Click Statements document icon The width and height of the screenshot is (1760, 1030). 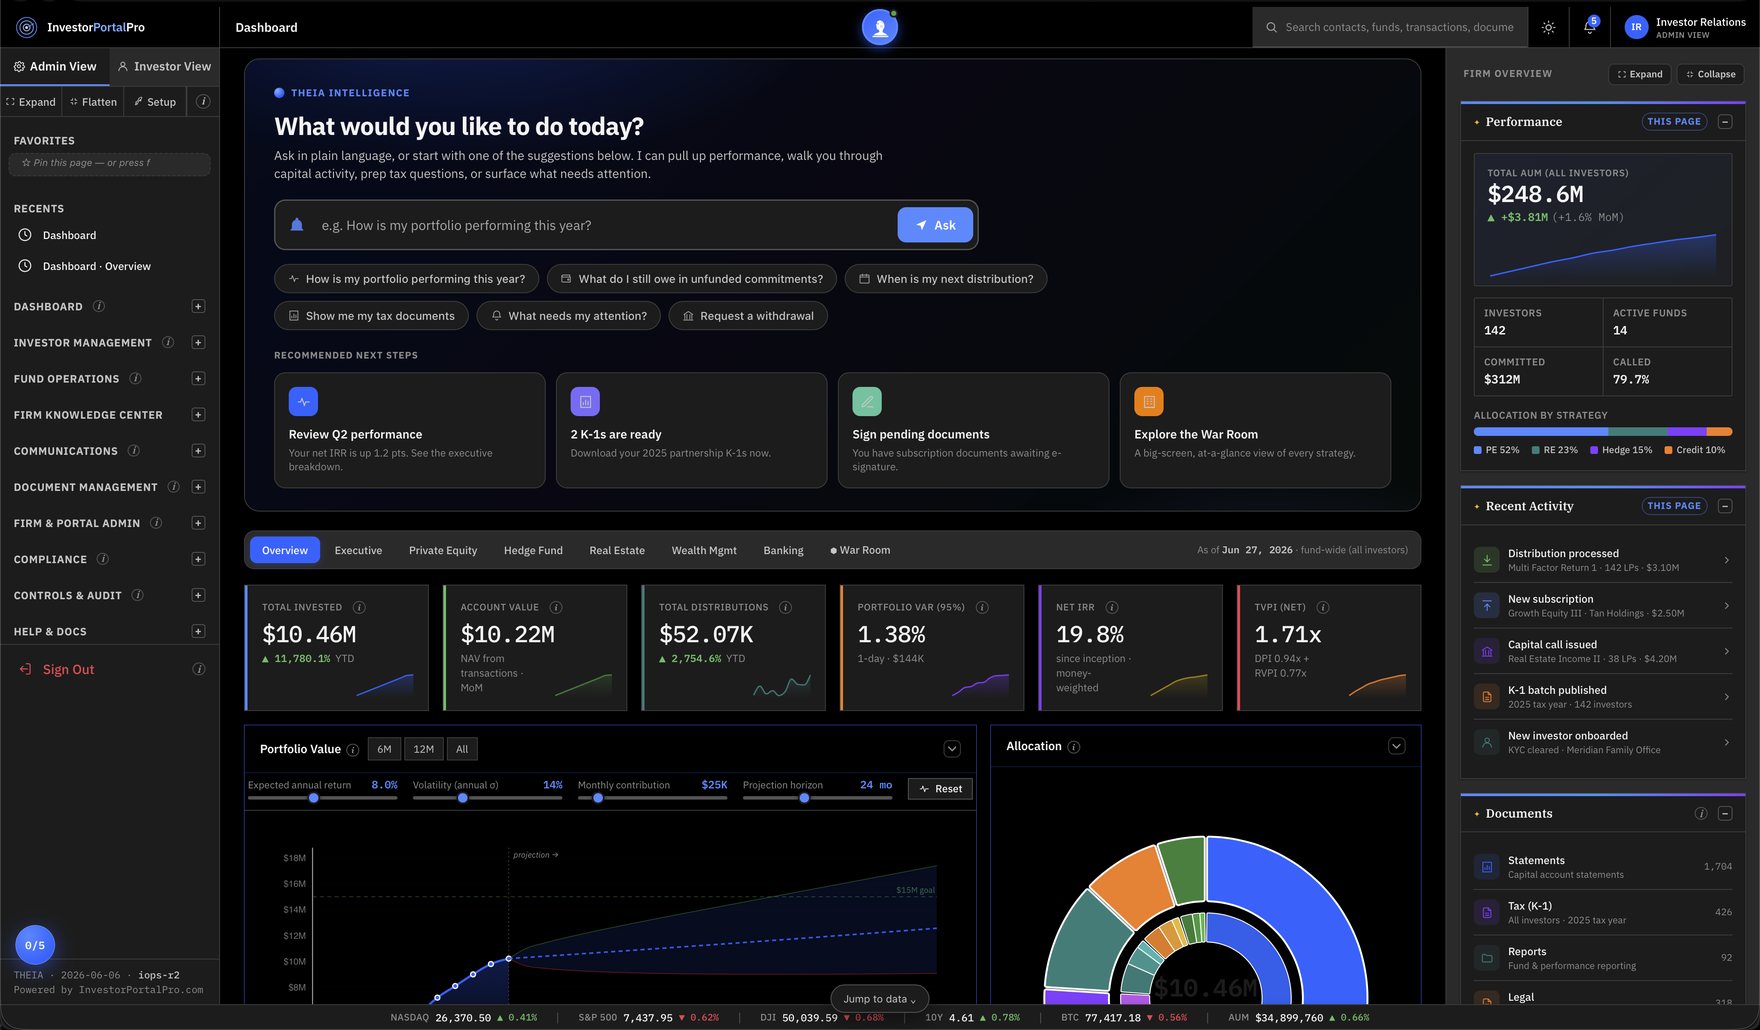[1487, 867]
